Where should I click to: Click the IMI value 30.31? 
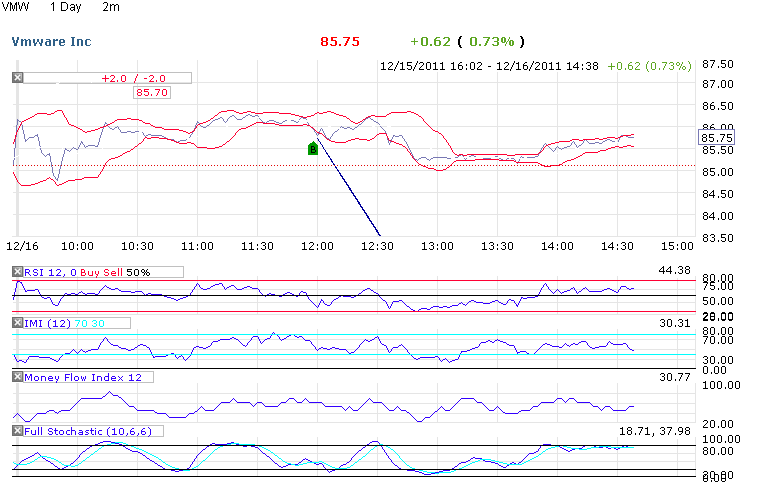(x=674, y=323)
